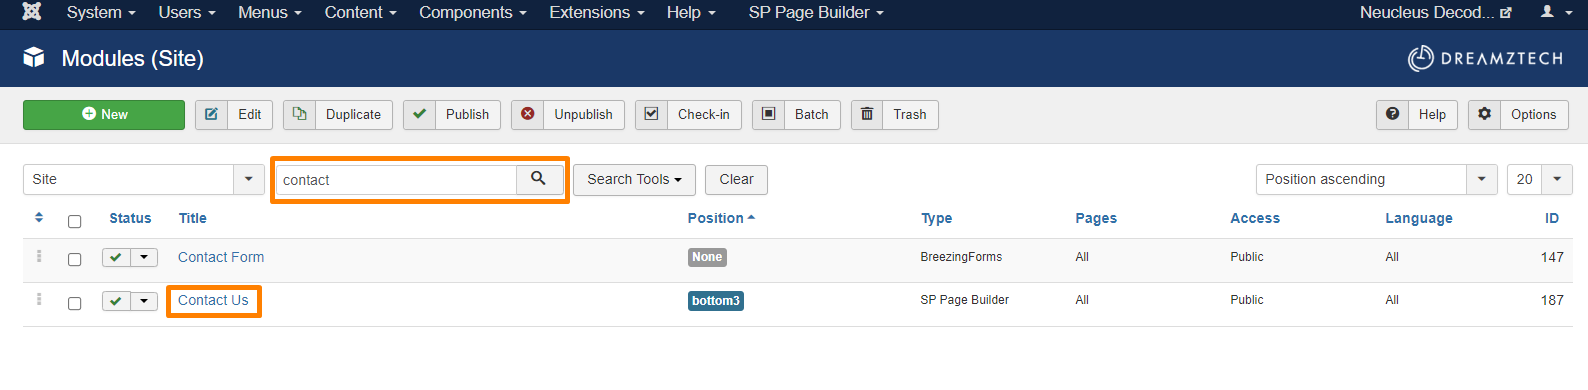This screenshot has width=1588, height=390.
Task: Open the Contact Us module link
Action: [x=213, y=300]
